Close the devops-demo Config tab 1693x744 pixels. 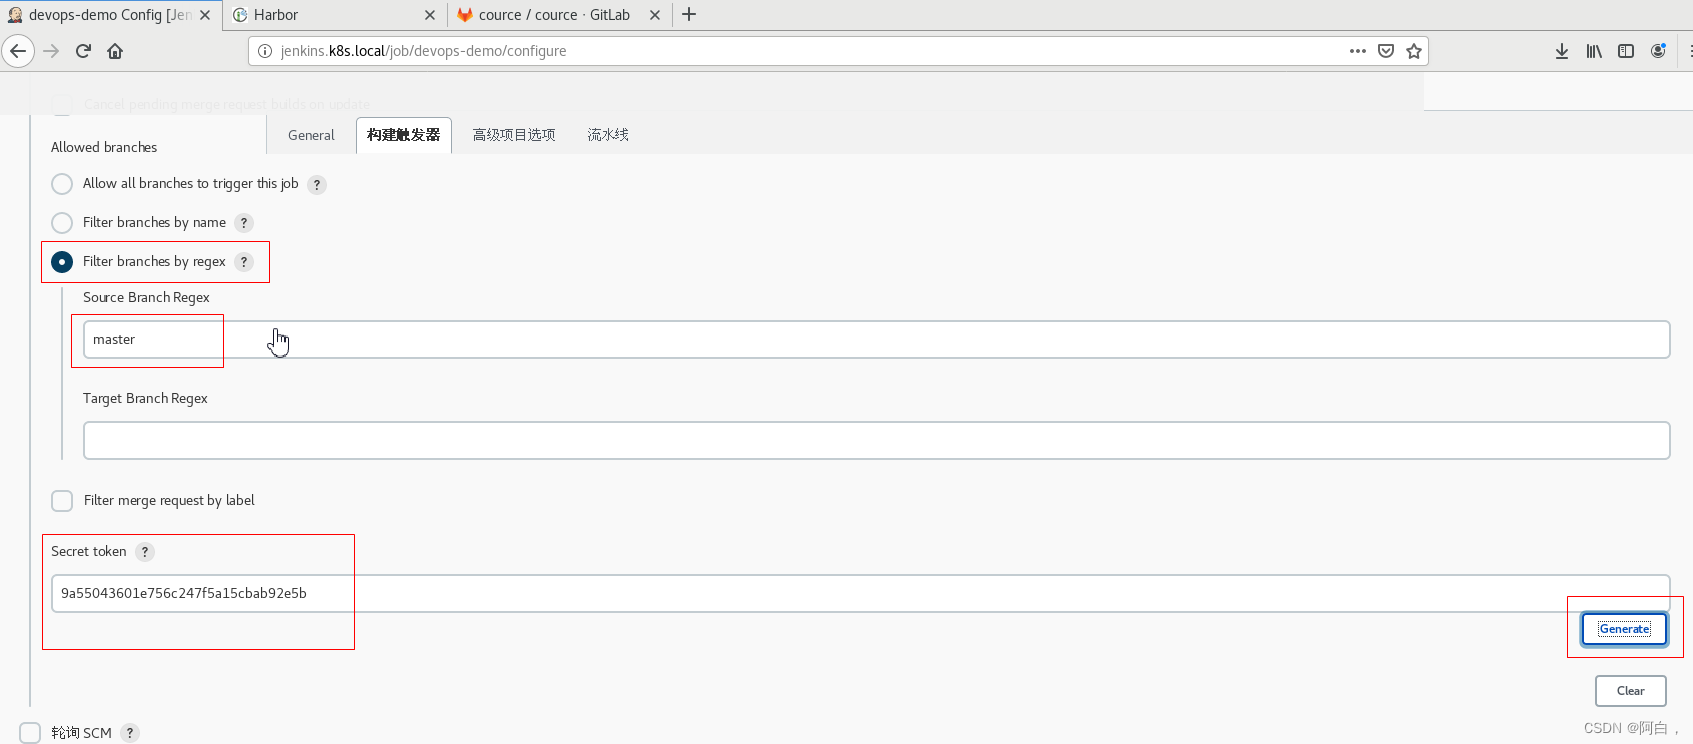tap(205, 15)
